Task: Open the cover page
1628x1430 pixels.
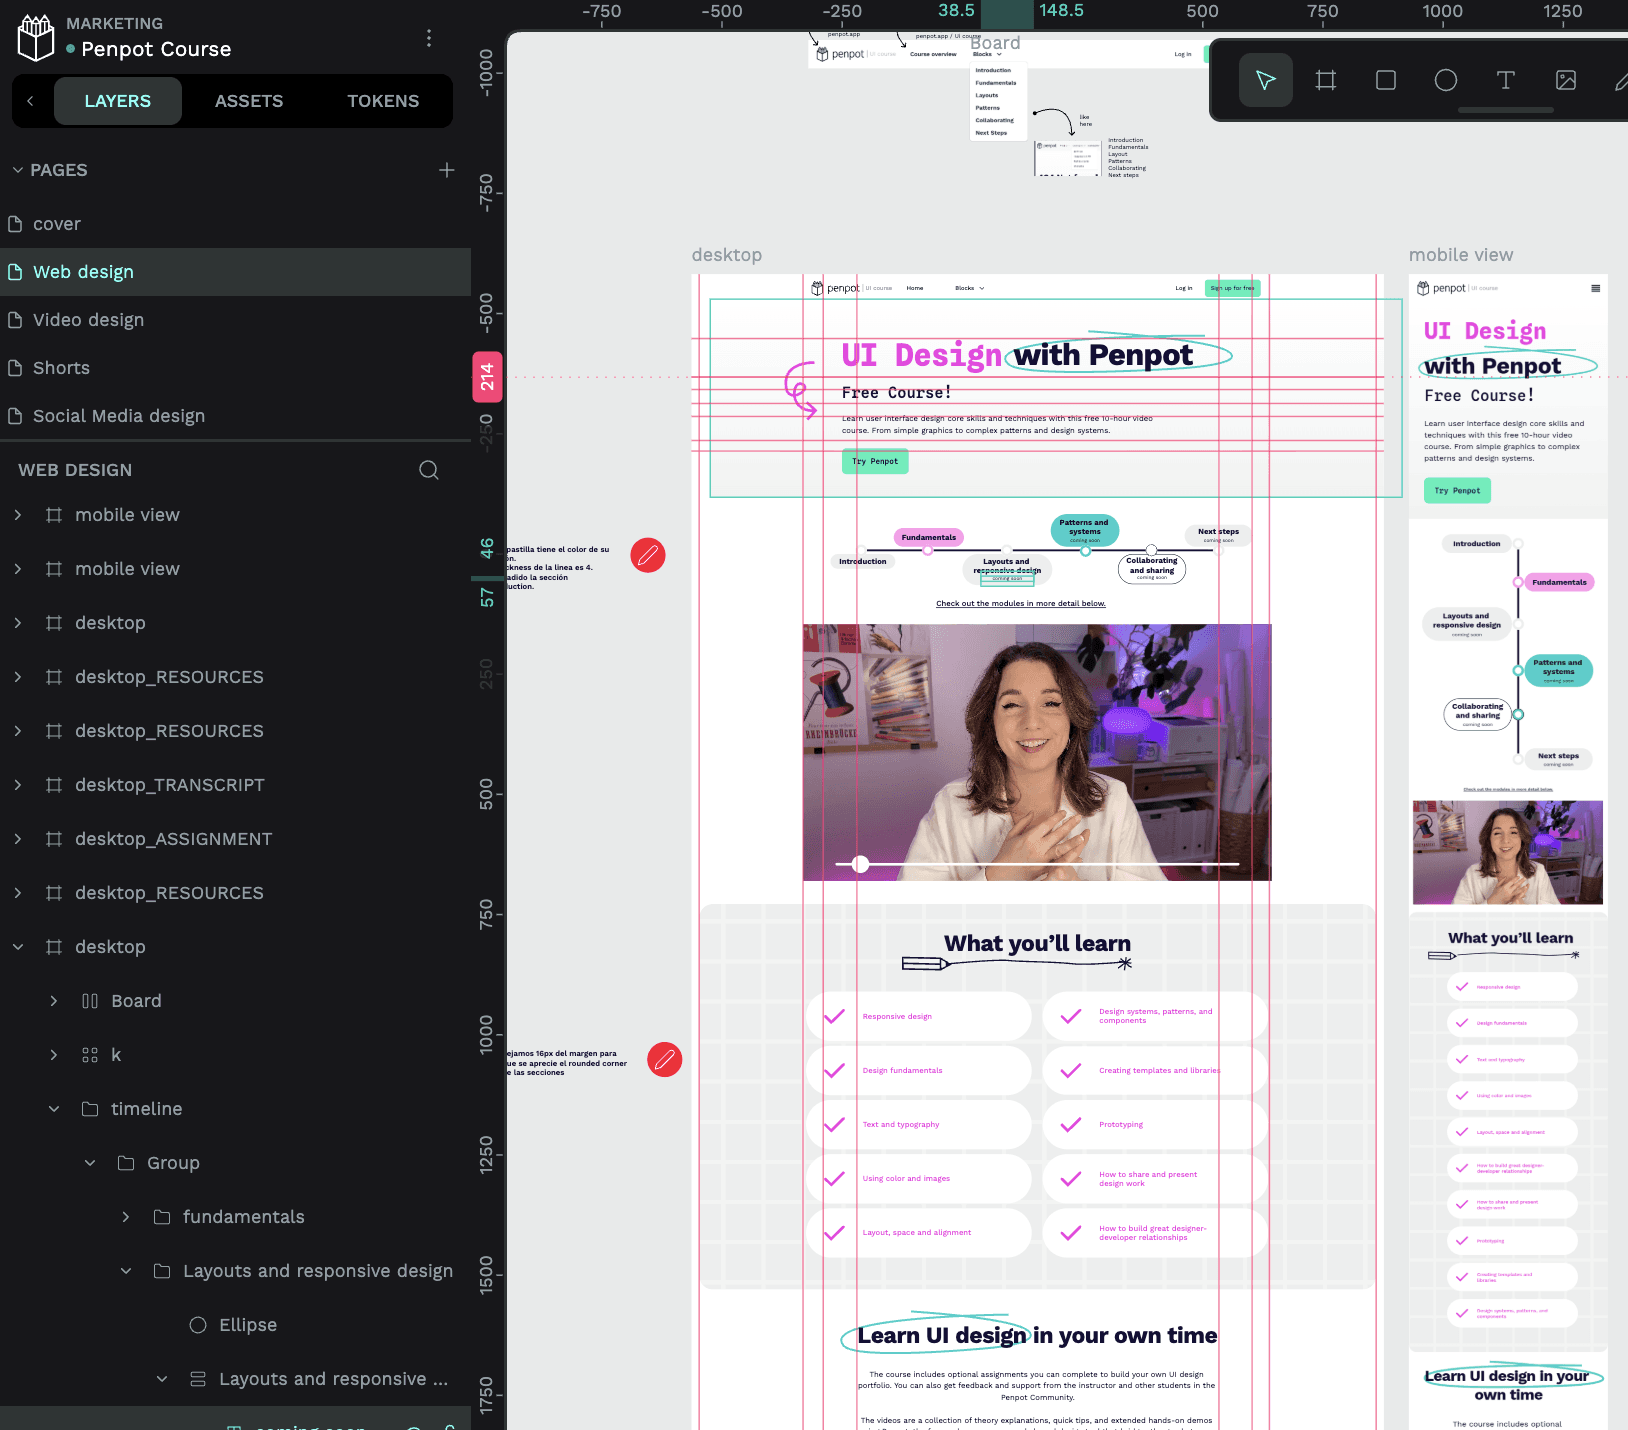Action: click(235, 224)
